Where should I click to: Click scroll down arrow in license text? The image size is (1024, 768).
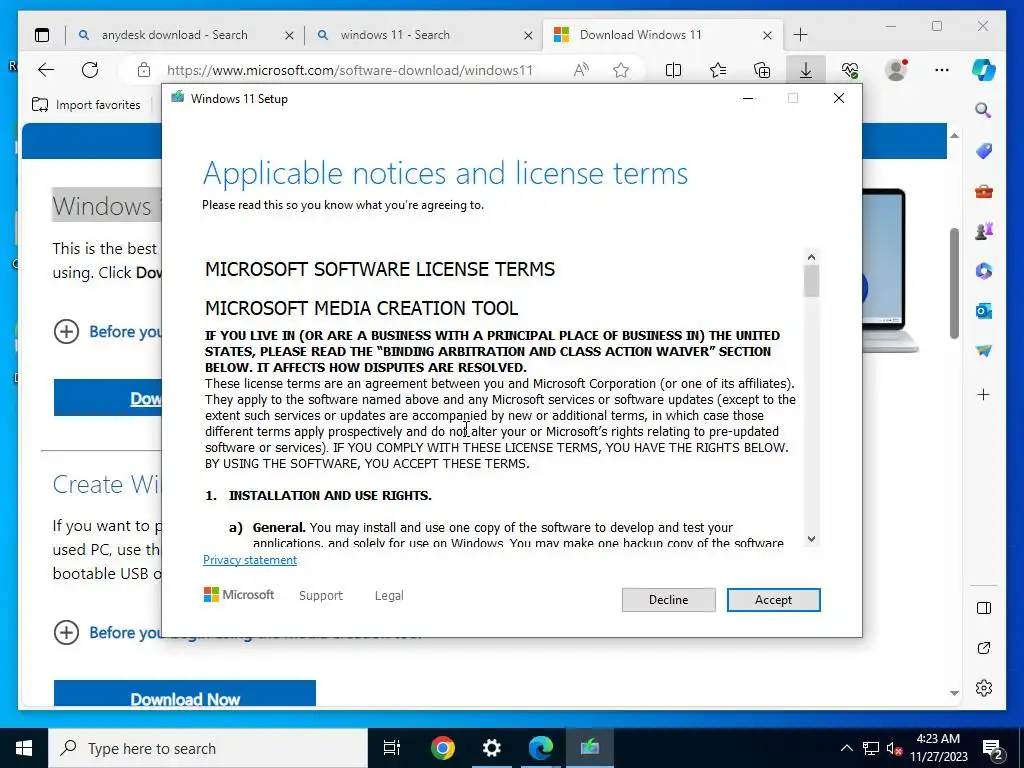click(811, 539)
